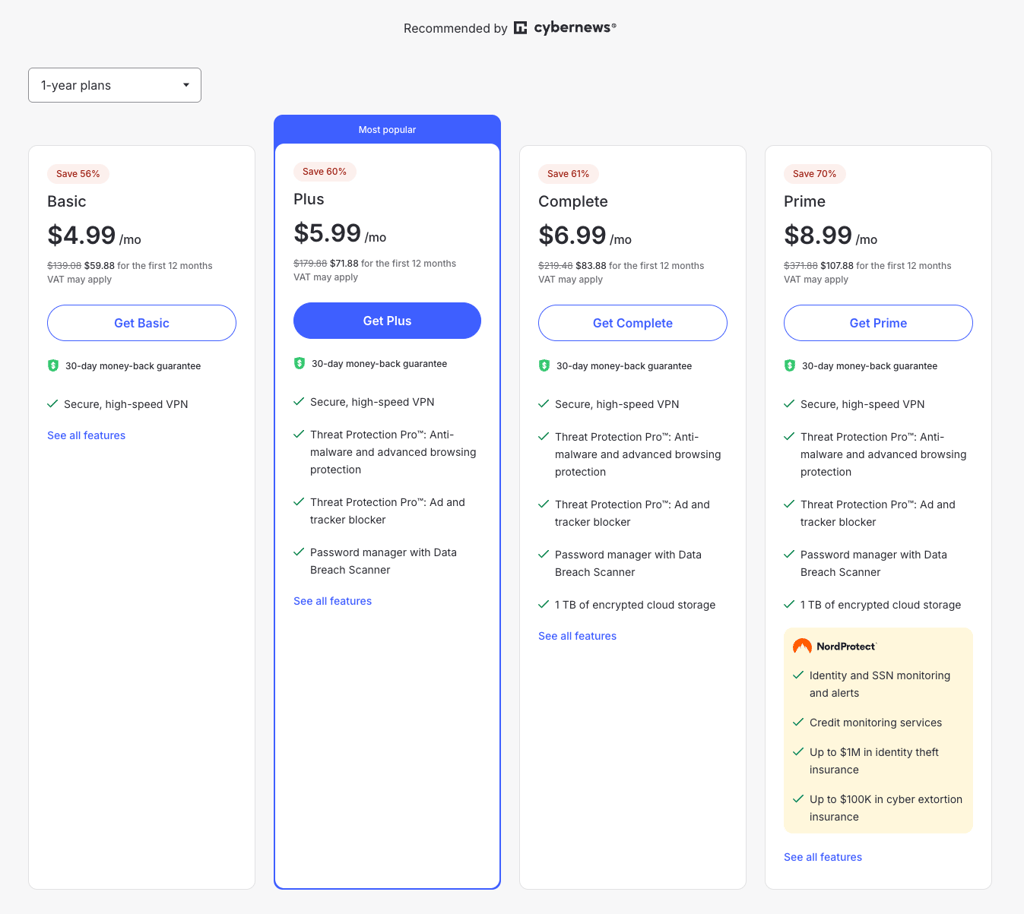Click the Save 70% badge

pos(814,174)
